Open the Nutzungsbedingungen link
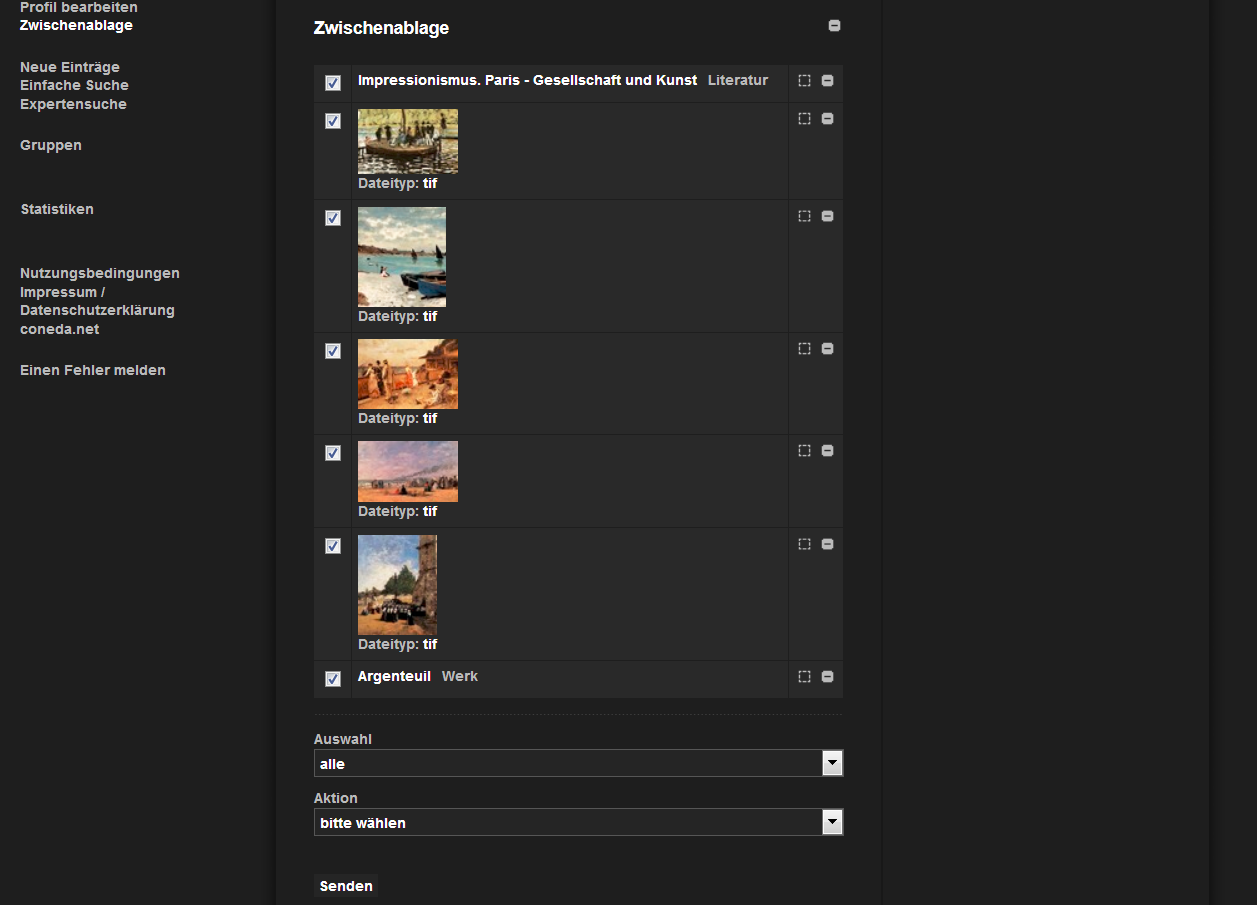Image resolution: width=1257 pixels, height=905 pixels. [x=100, y=273]
